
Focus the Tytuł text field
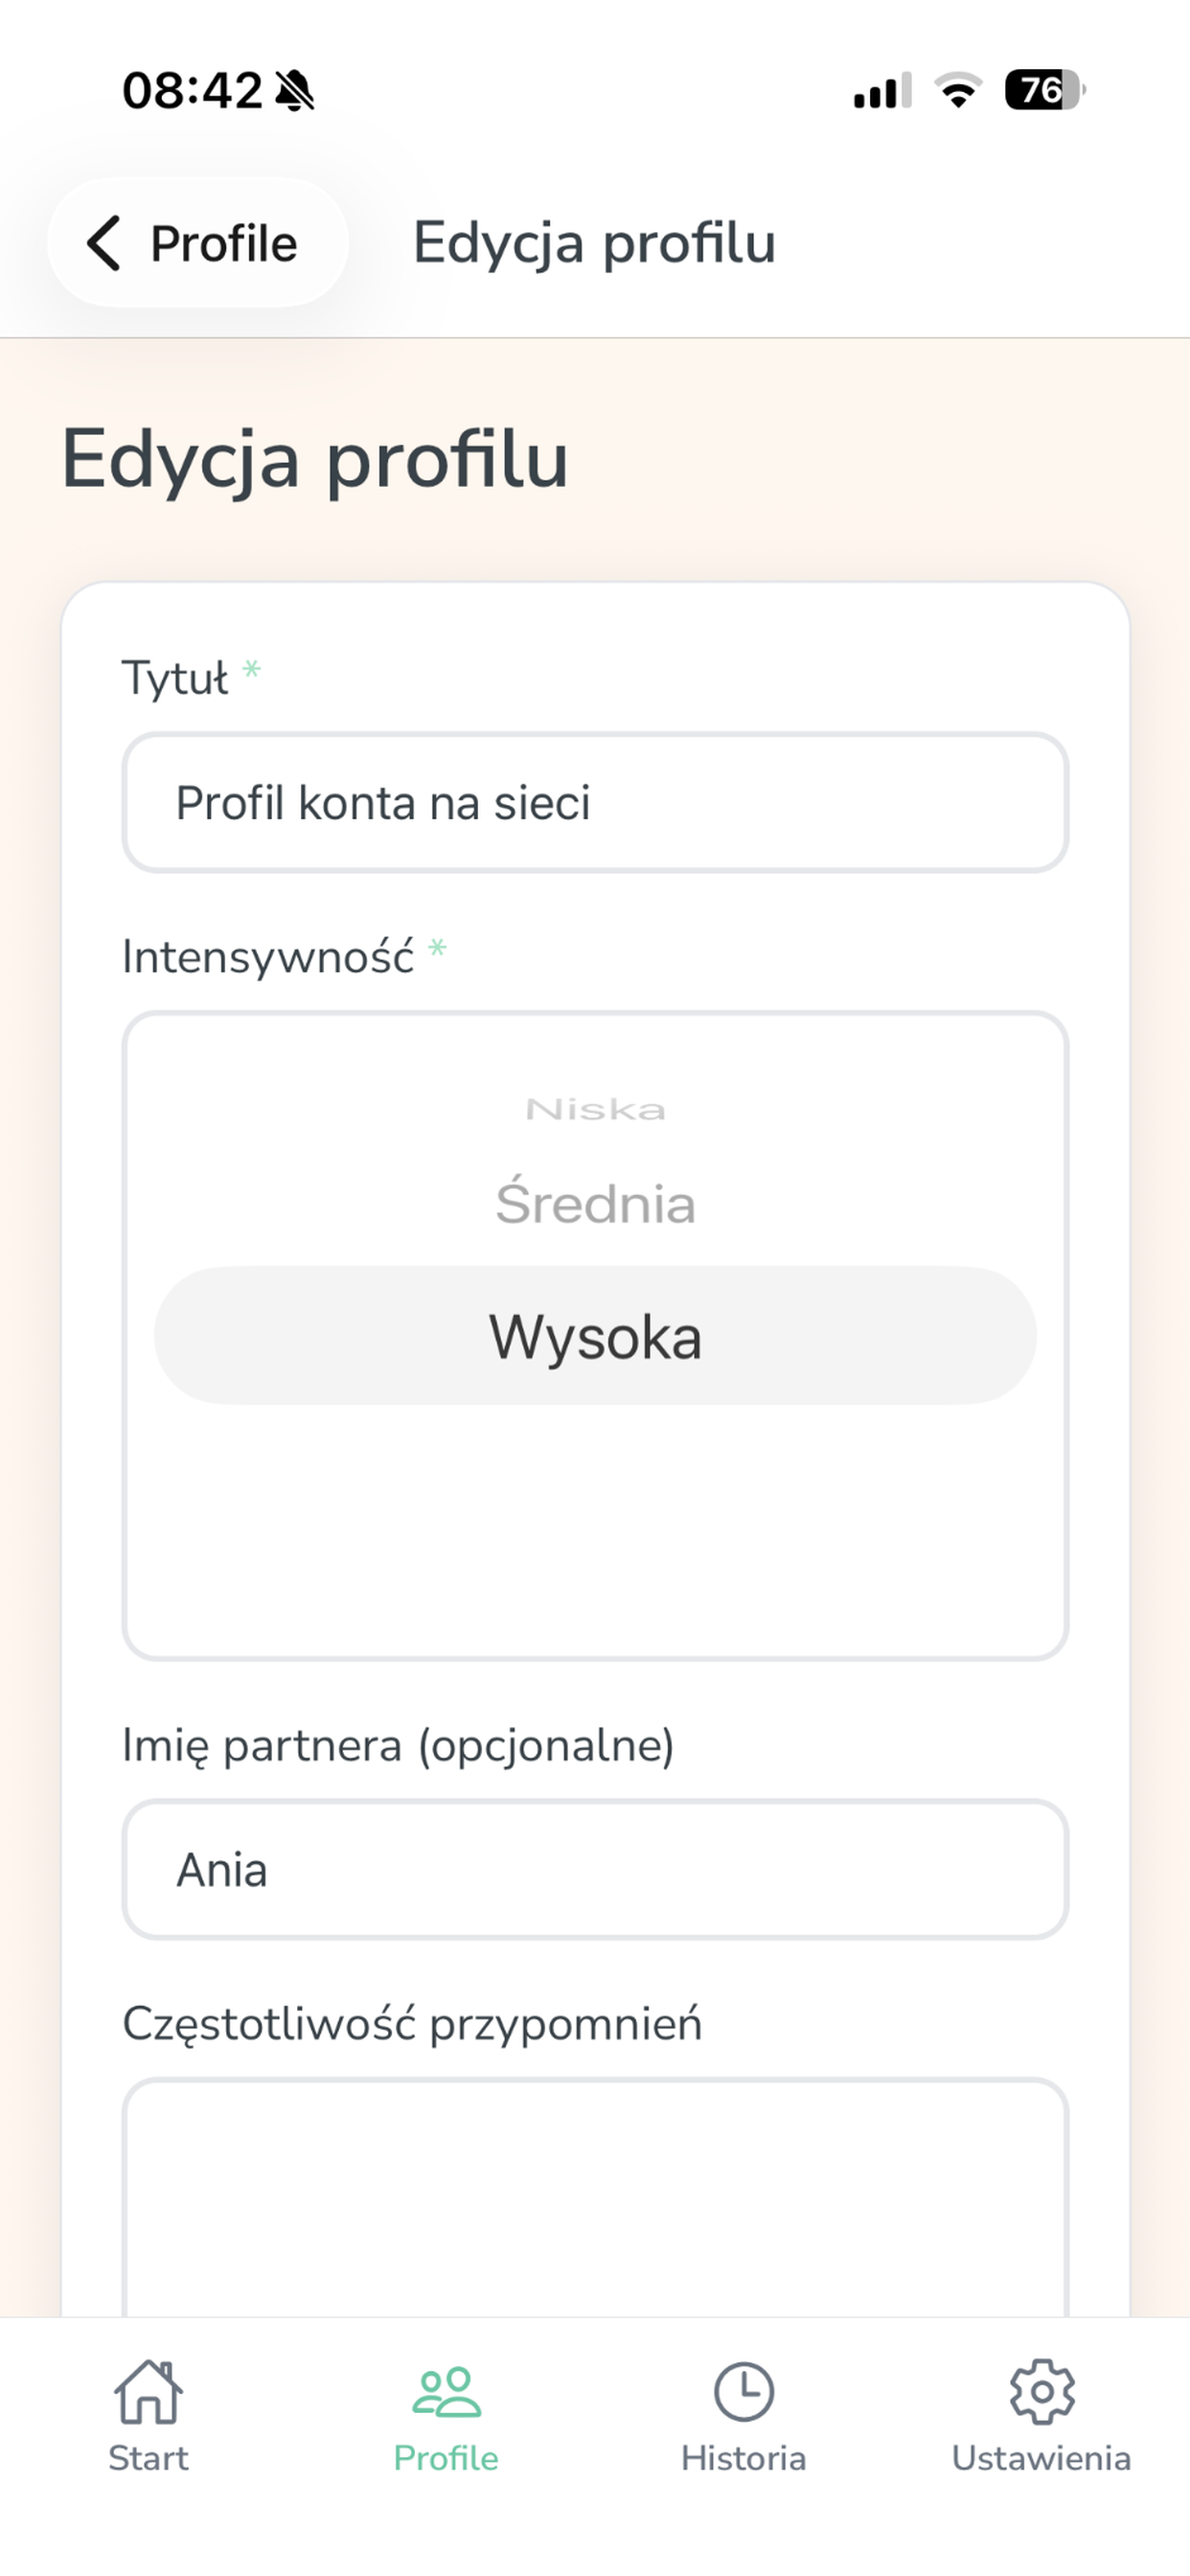point(595,803)
